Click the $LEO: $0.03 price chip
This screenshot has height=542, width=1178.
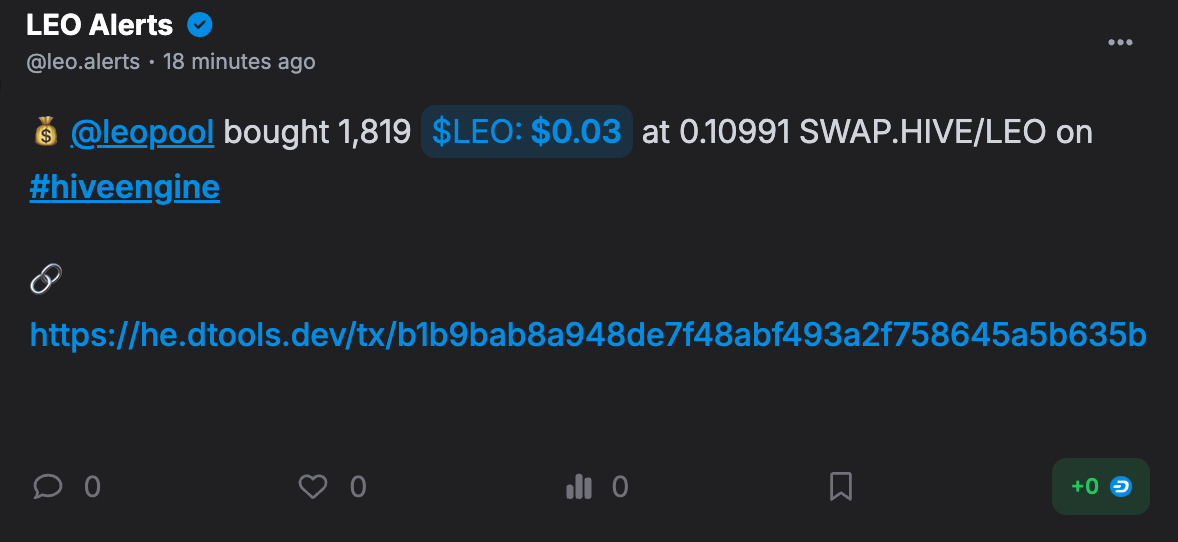[x=527, y=132]
